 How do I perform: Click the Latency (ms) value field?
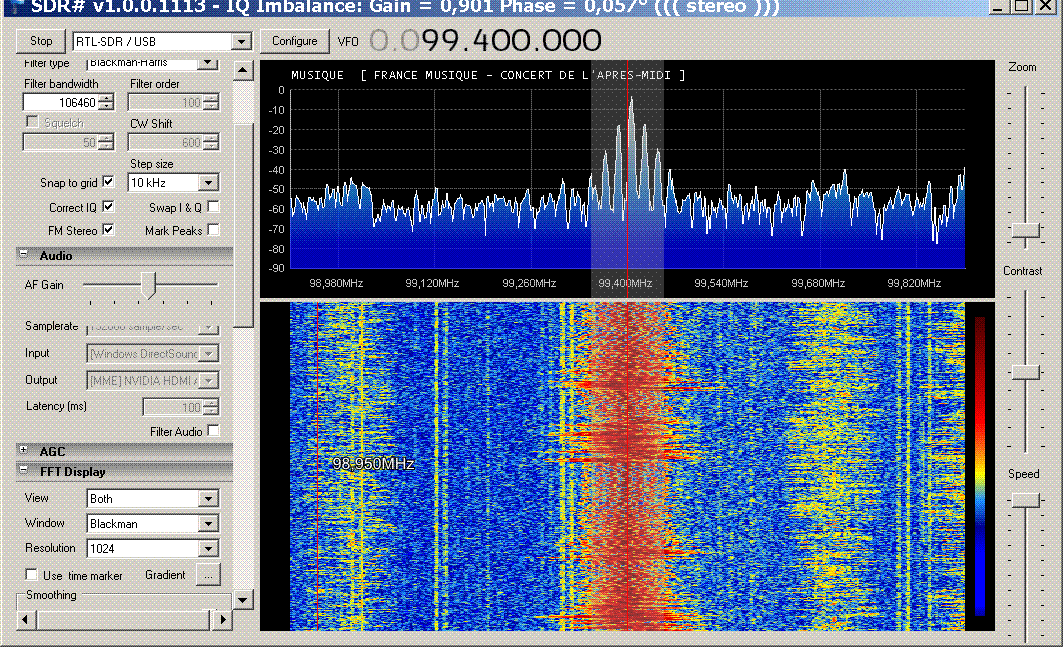pos(174,407)
